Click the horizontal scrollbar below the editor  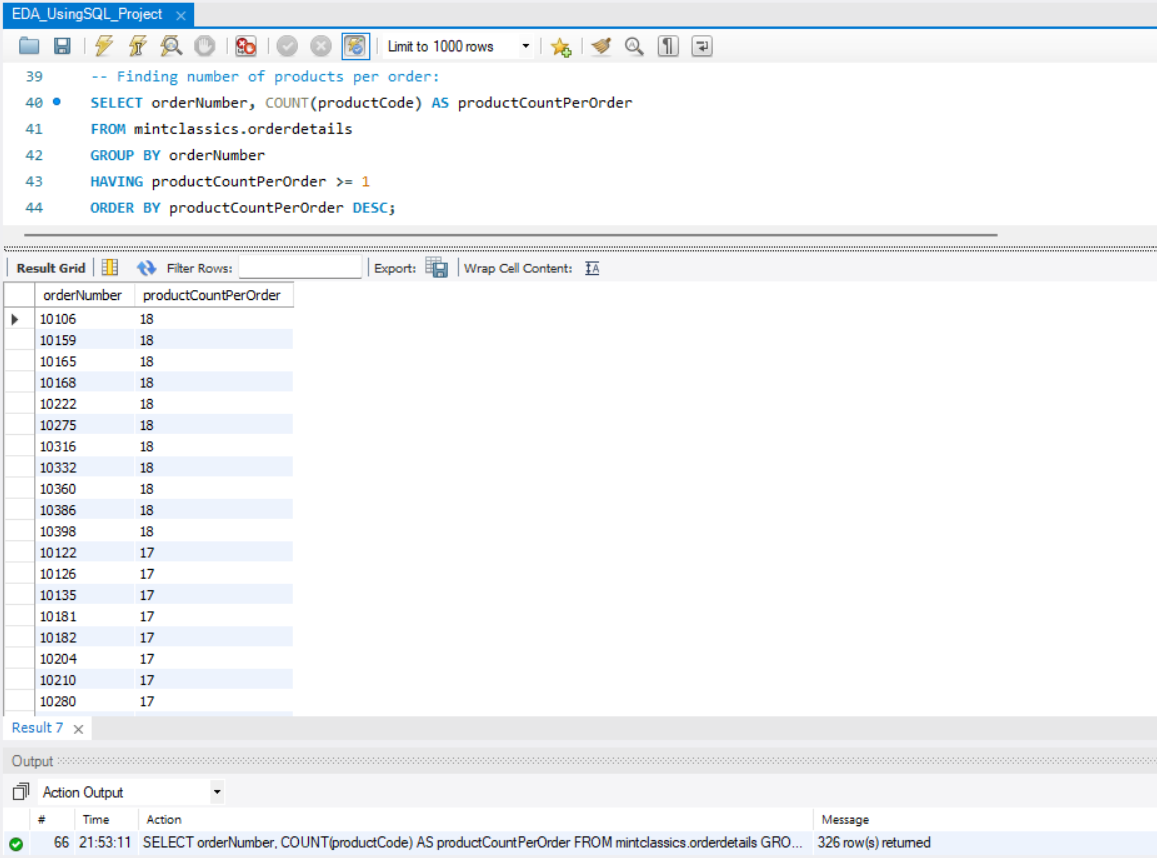(511, 235)
